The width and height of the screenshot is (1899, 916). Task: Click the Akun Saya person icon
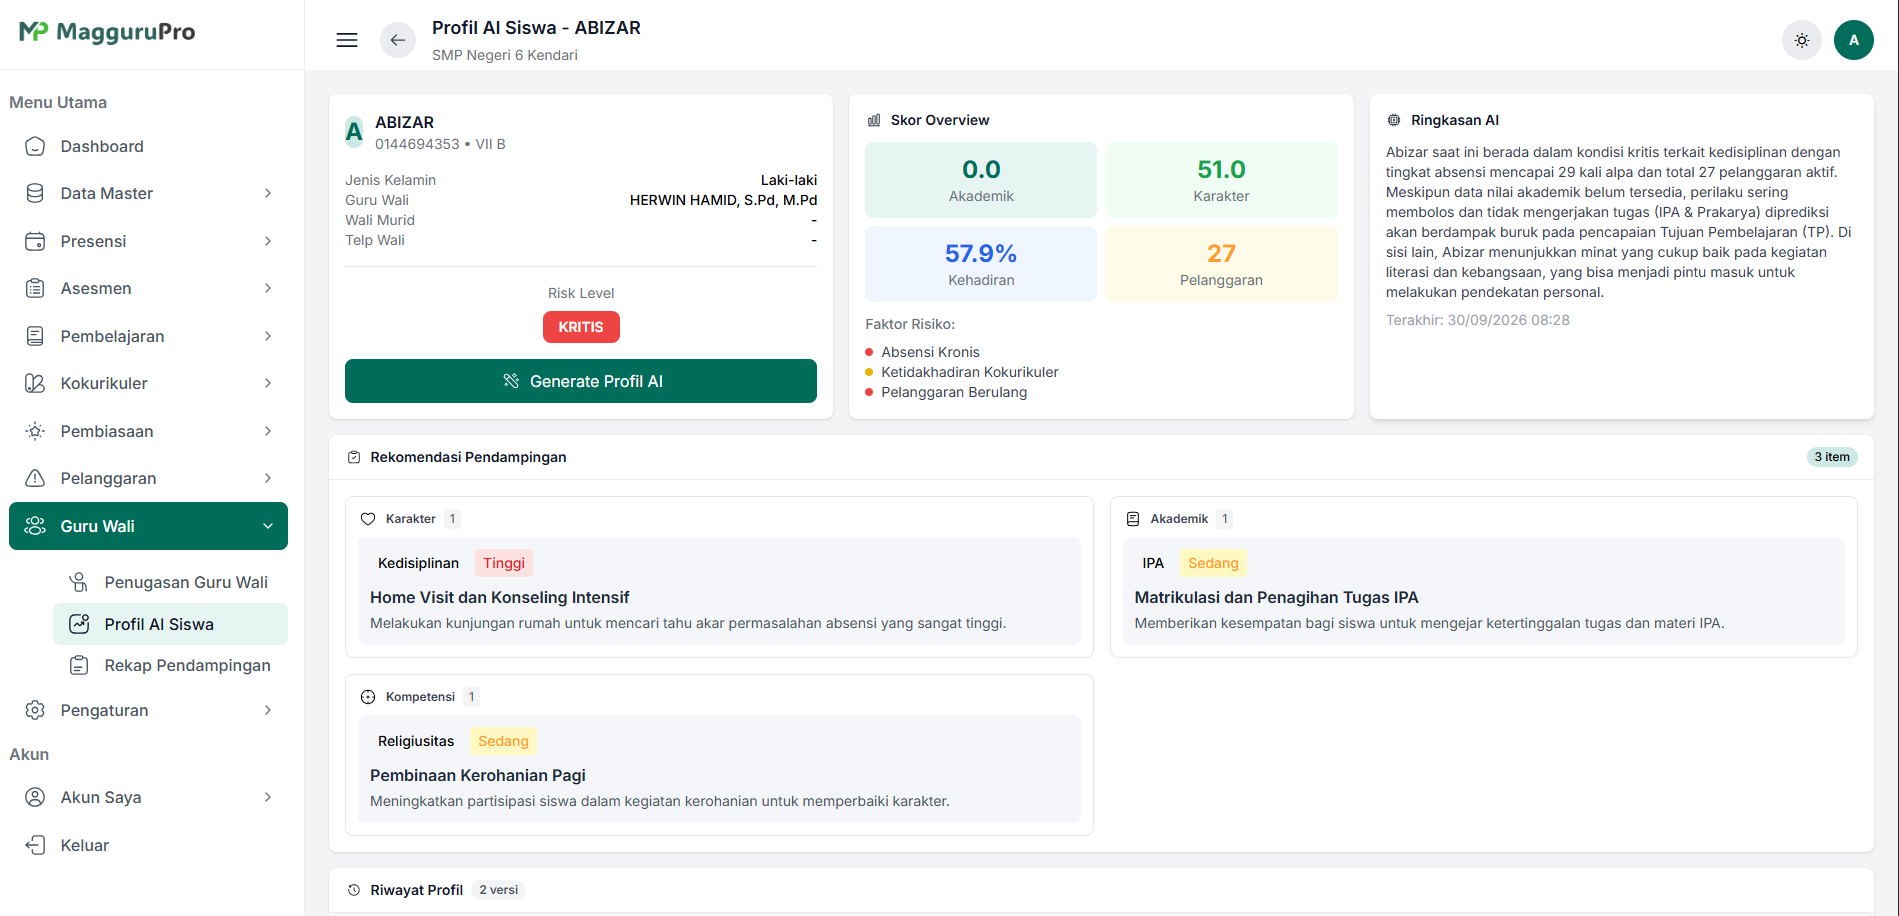35,797
